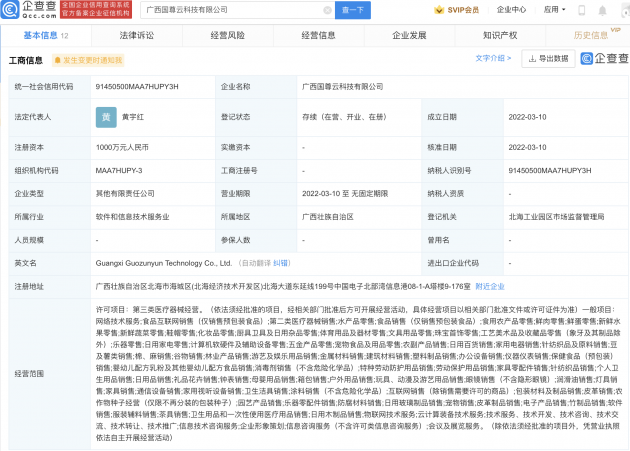The width and height of the screenshot is (630, 451).
Task: Open the 文字介绍 link
Action: (x=493, y=58)
